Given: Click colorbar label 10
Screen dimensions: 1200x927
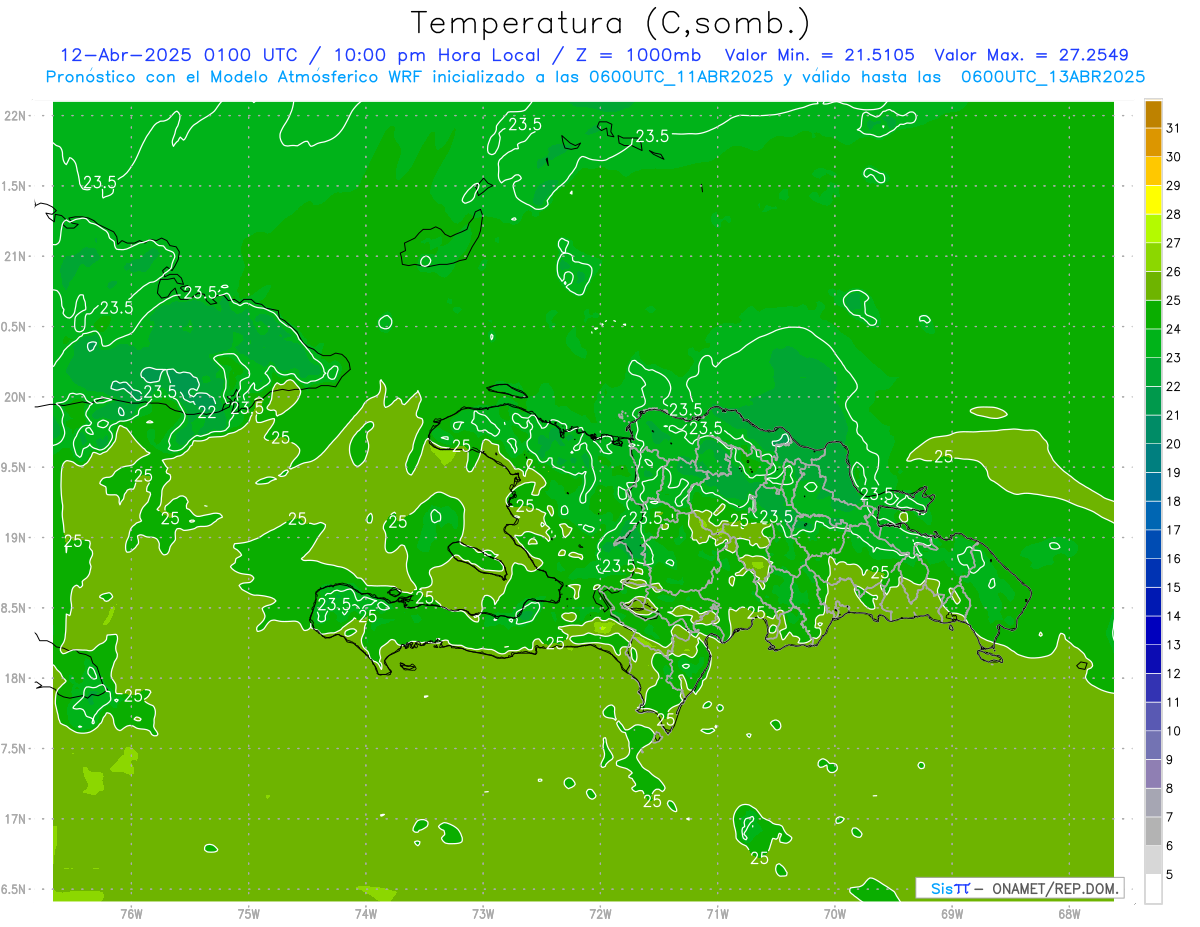Looking at the screenshot, I should [1174, 731].
